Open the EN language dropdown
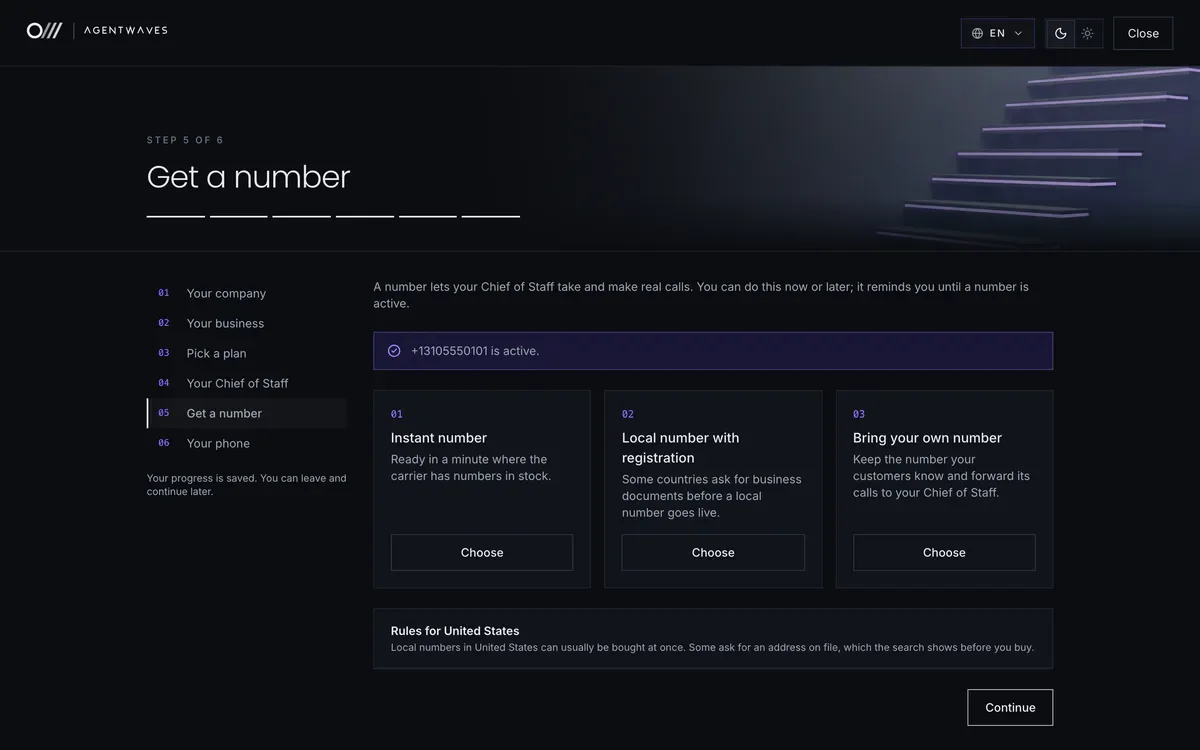 point(998,33)
